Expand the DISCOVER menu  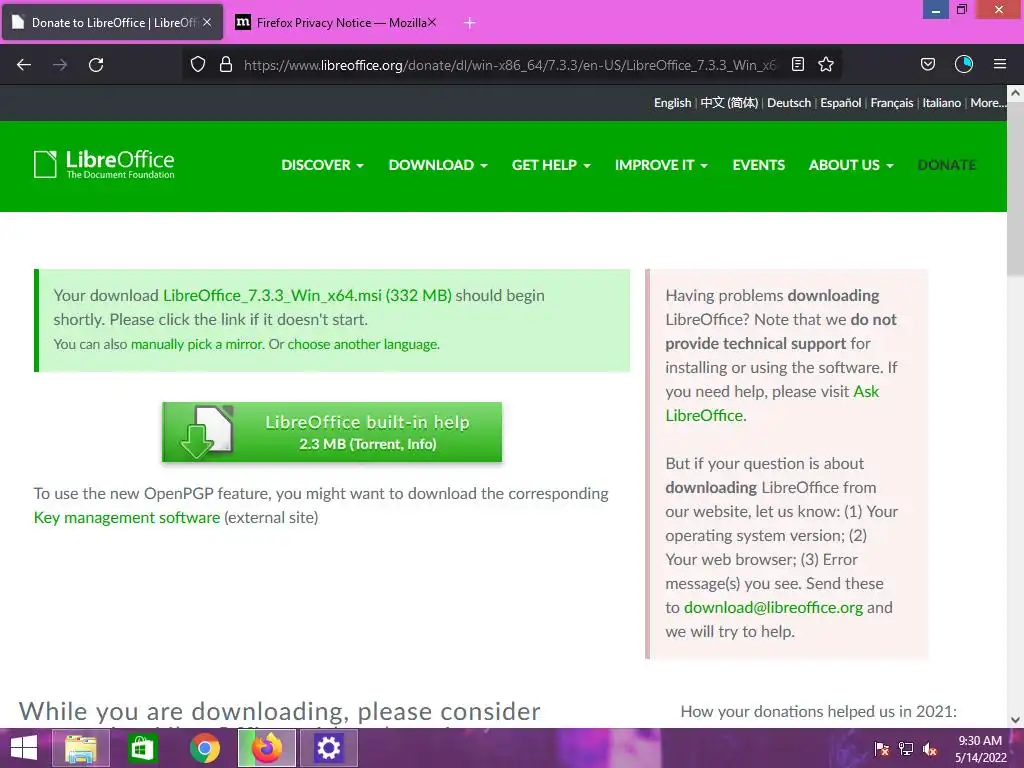[x=322, y=165]
